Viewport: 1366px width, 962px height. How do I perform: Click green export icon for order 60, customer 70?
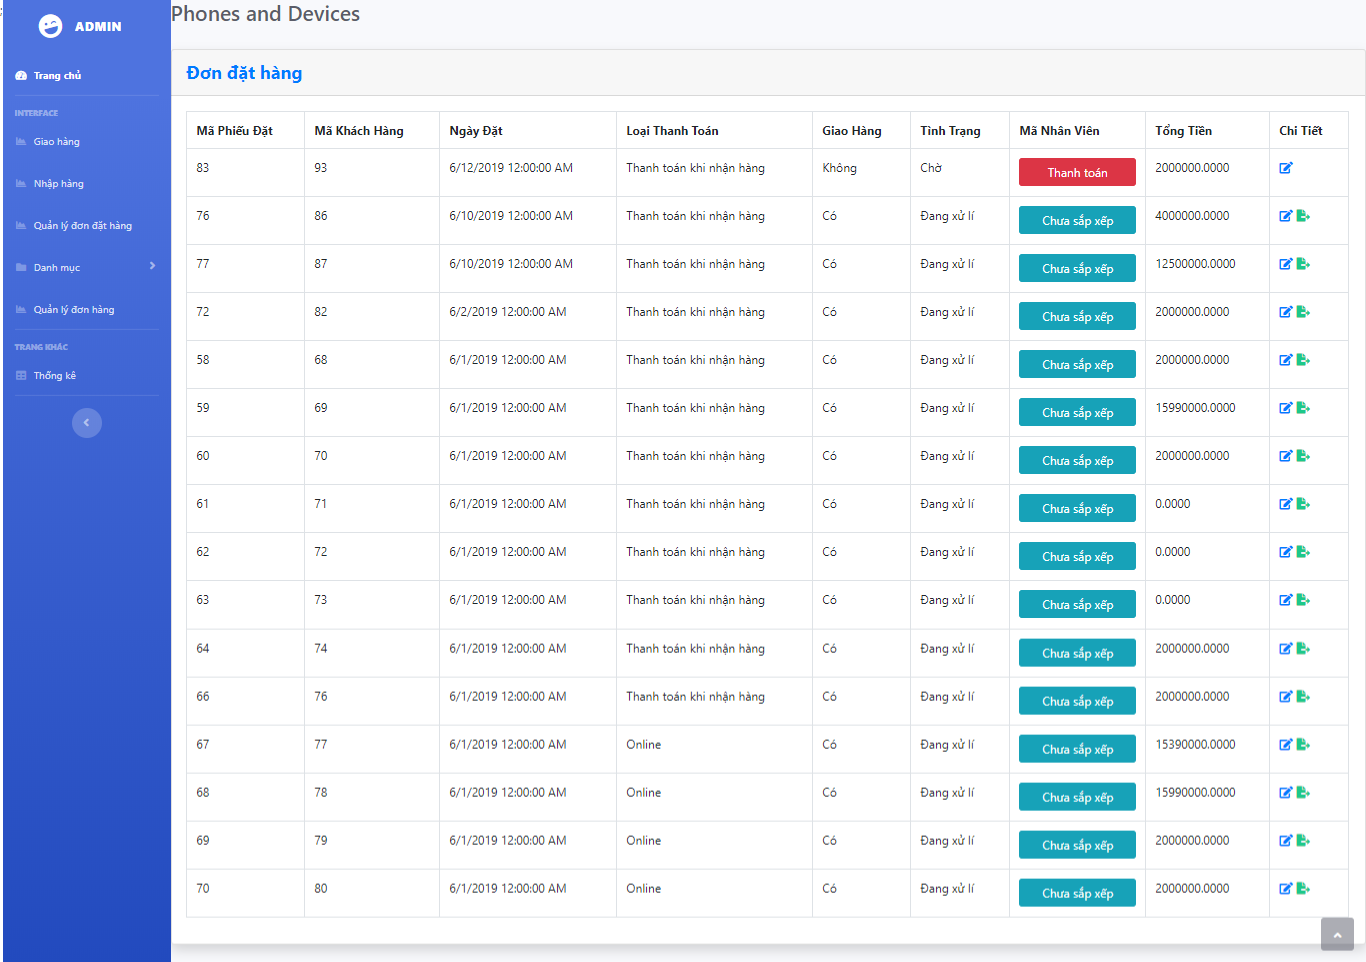(1303, 456)
